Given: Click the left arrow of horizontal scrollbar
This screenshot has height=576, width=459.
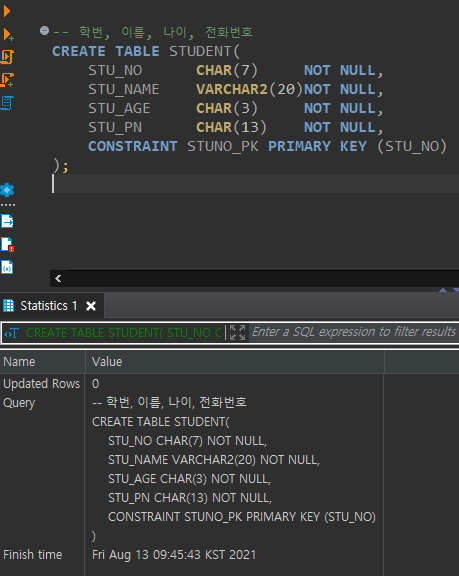Looking at the screenshot, I should 58,278.
